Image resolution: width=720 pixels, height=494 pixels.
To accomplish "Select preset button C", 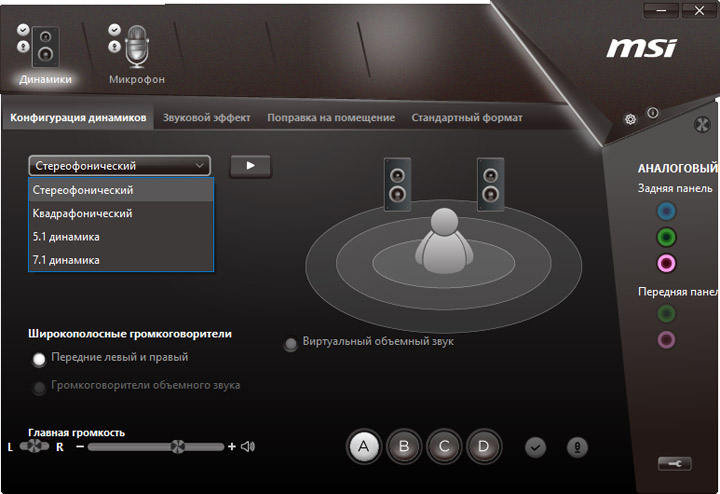I will point(444,446).
